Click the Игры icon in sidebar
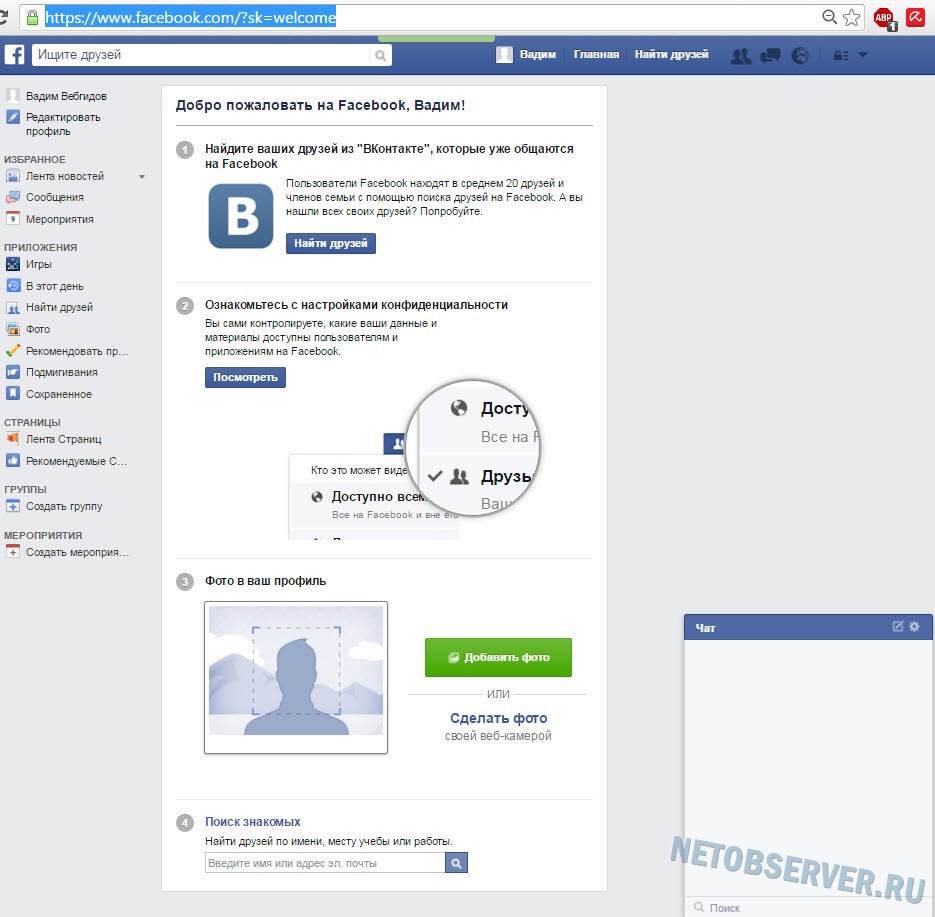Image resolution: width=935 pixels, height=917 pixels. [x=13, y=264]
